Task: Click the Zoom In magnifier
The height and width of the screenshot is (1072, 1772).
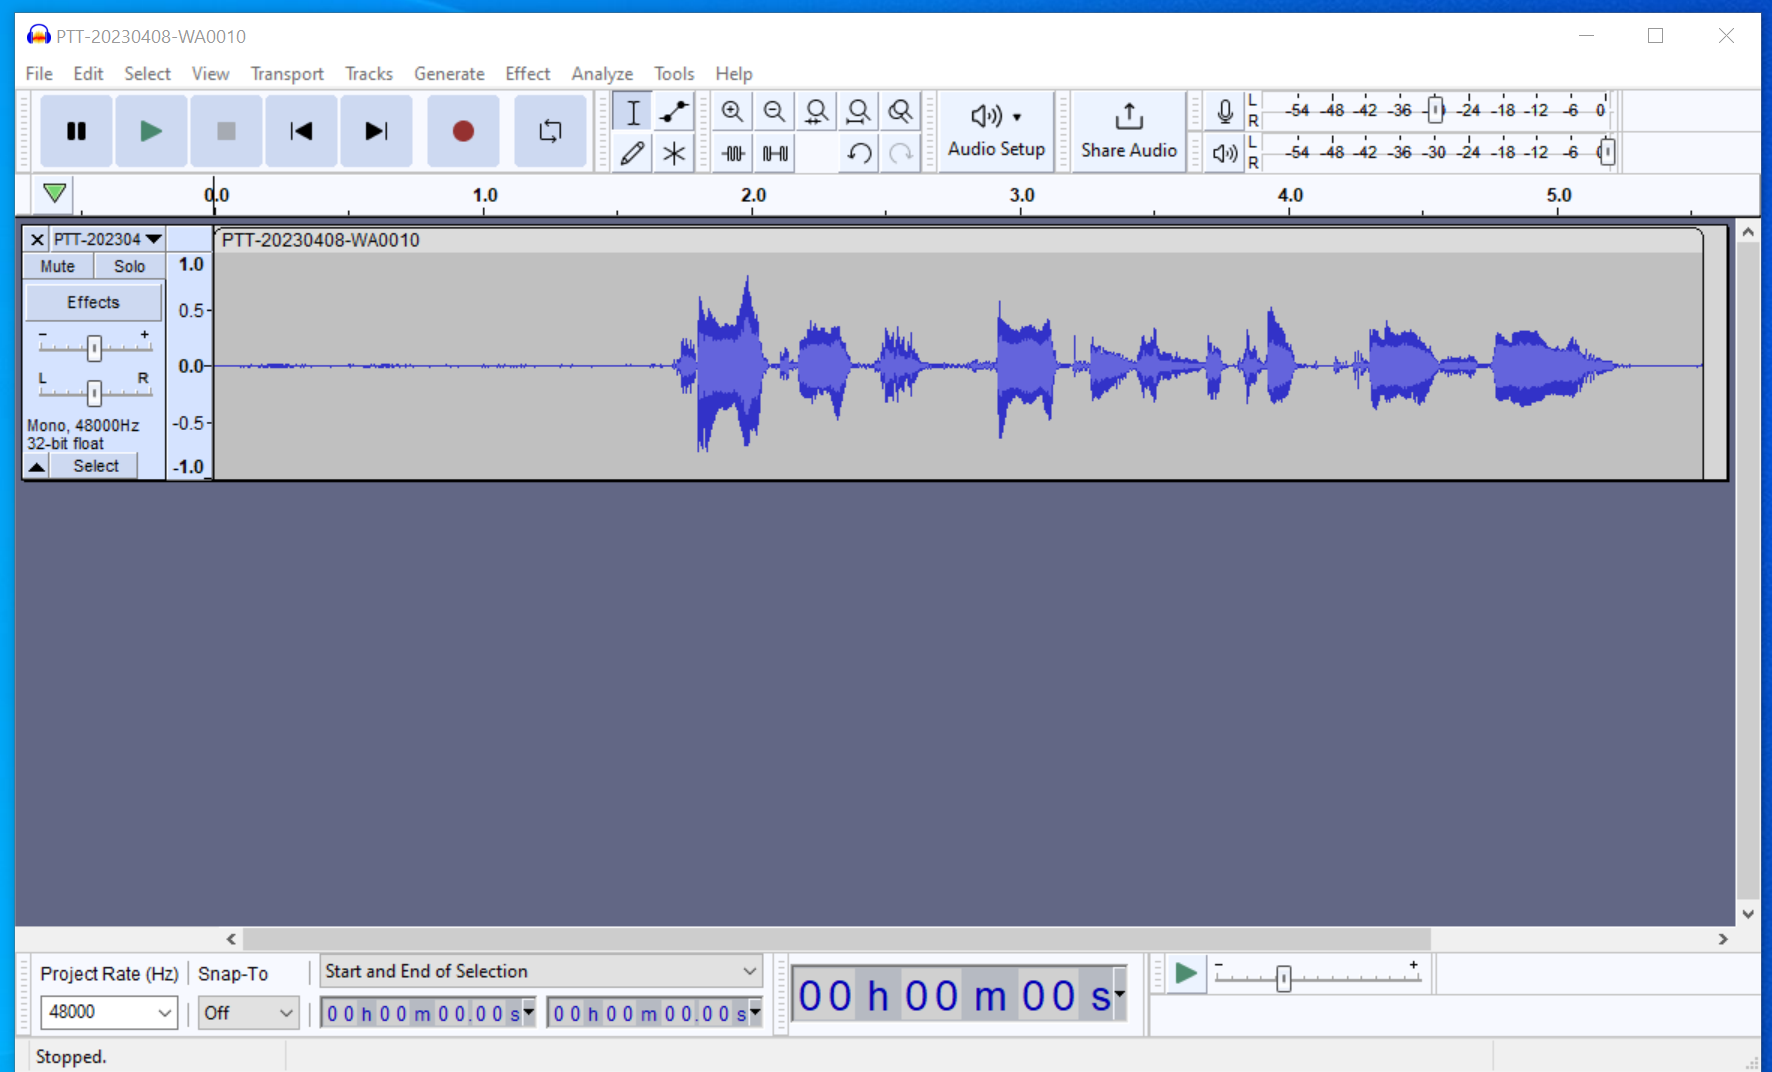Action: [732, 112]
